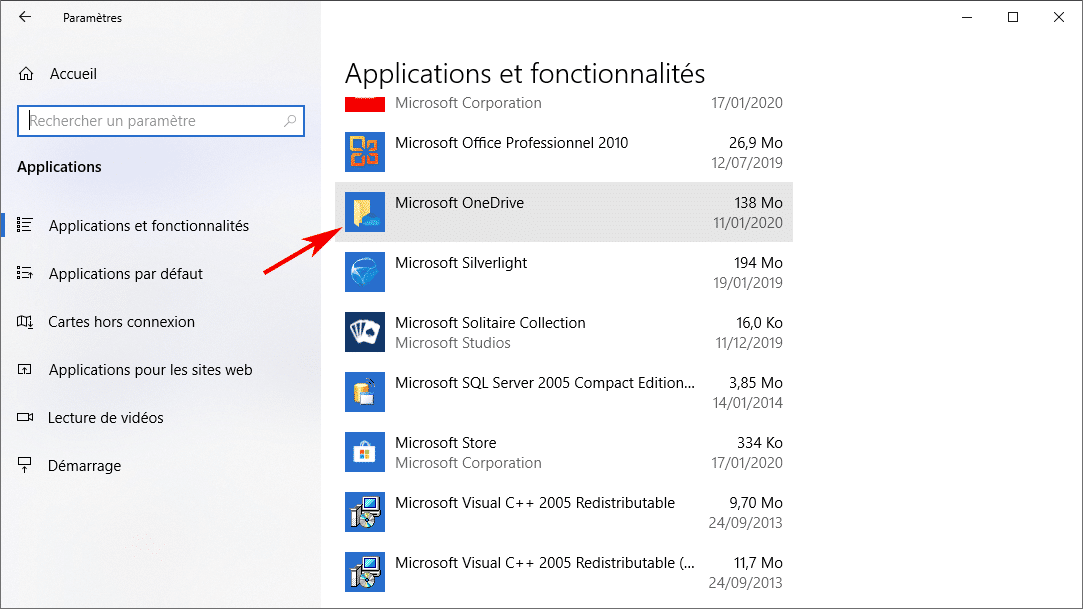Click the 12/07/2019 Office install date
This screenshot has height=609, width=1083.
pos(747,163)
